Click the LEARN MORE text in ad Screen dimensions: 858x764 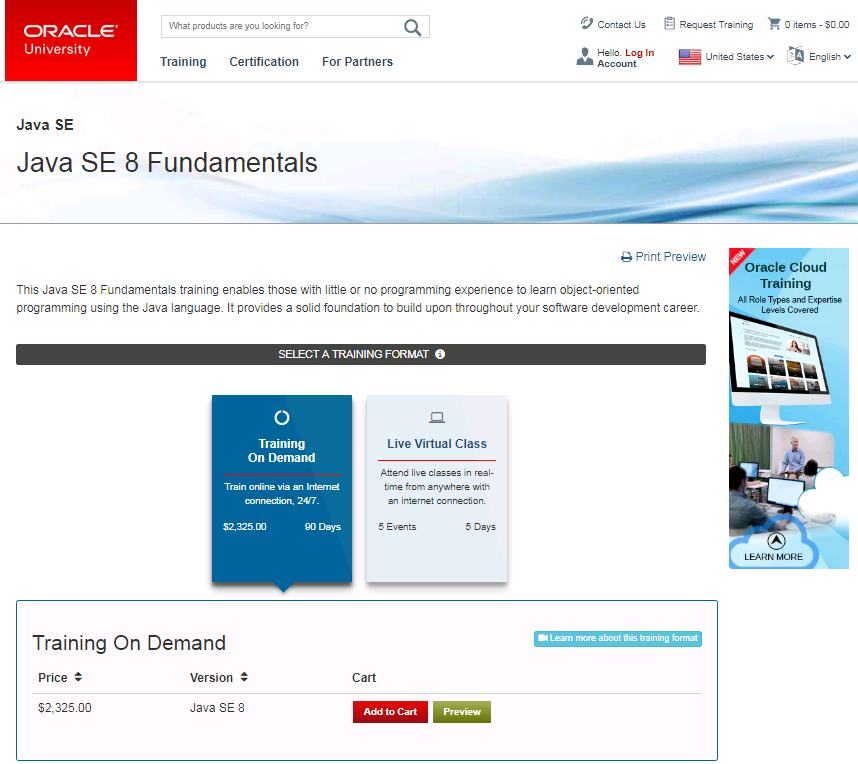(773, 557)
